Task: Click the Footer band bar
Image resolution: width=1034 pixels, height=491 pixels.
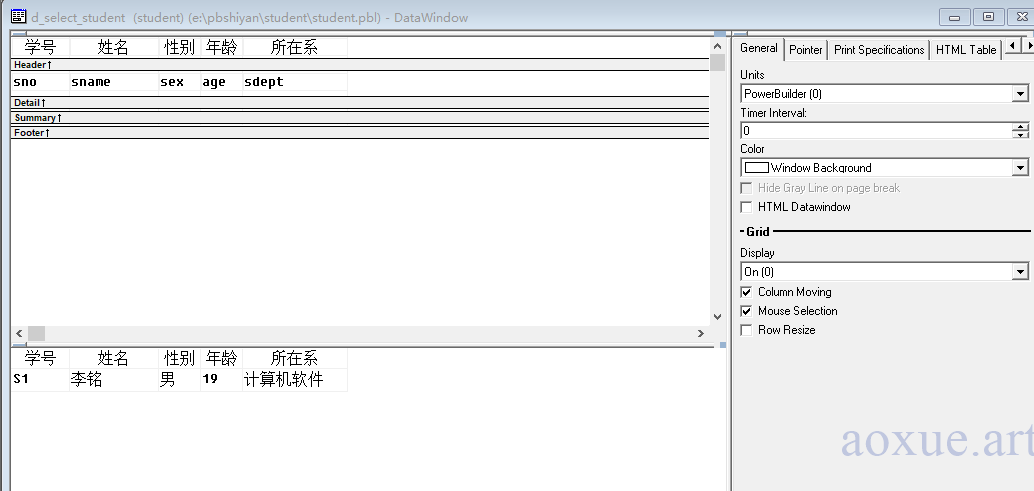Action: coord(360,133)
